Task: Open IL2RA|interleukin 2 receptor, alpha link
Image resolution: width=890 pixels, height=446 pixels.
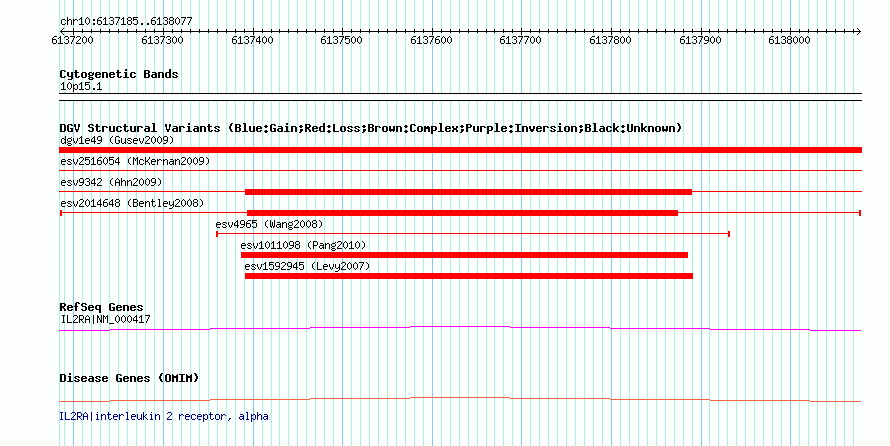Action: [x=163, y=416]
